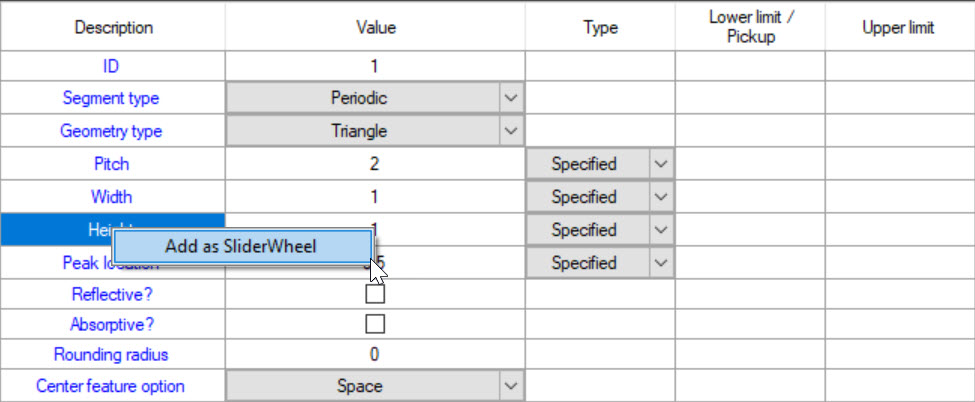Enable the Reflective checkbox
The height and width of the screenshot is (402, 975).
(375, 295)
